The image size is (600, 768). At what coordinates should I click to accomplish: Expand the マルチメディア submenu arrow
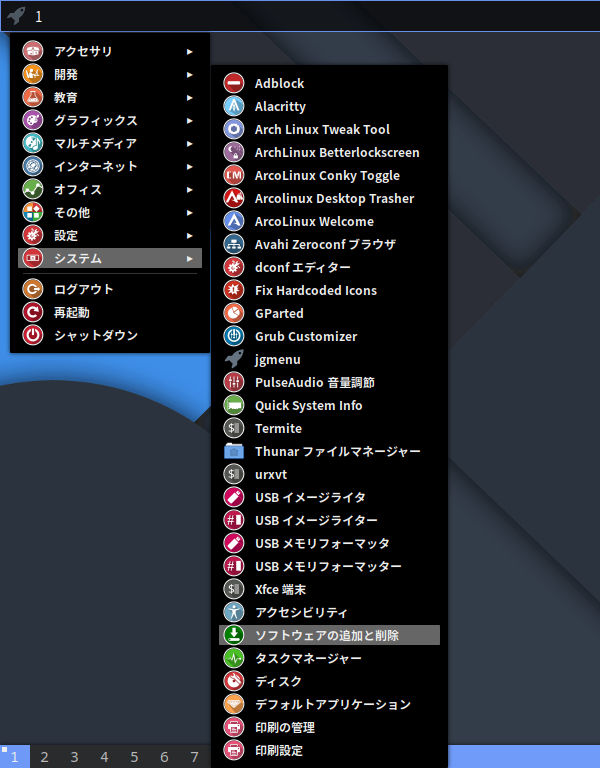190,144
